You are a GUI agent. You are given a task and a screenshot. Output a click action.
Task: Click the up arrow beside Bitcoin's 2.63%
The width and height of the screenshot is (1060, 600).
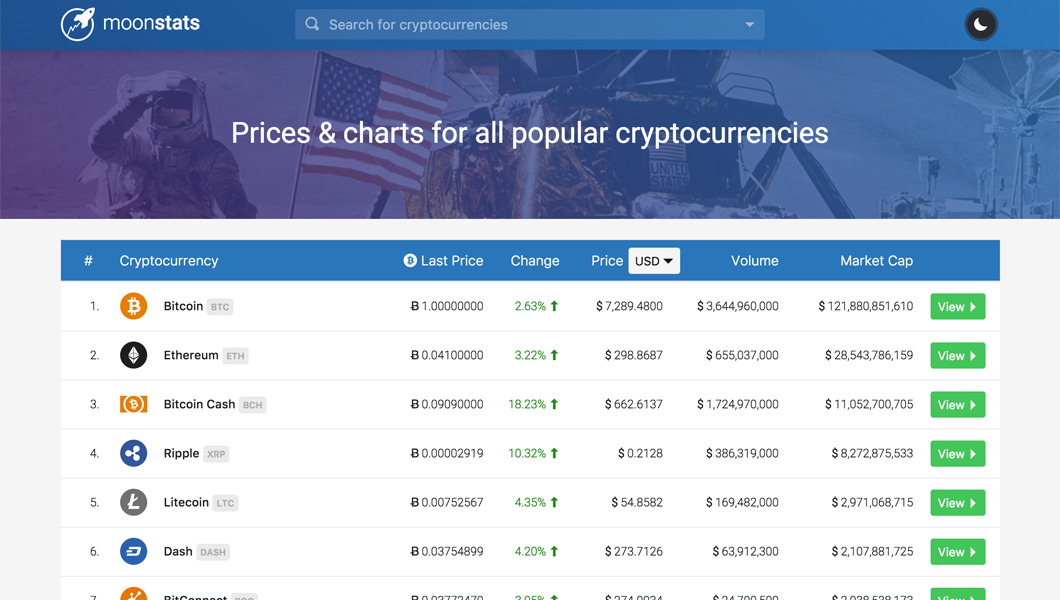[554, 306]
